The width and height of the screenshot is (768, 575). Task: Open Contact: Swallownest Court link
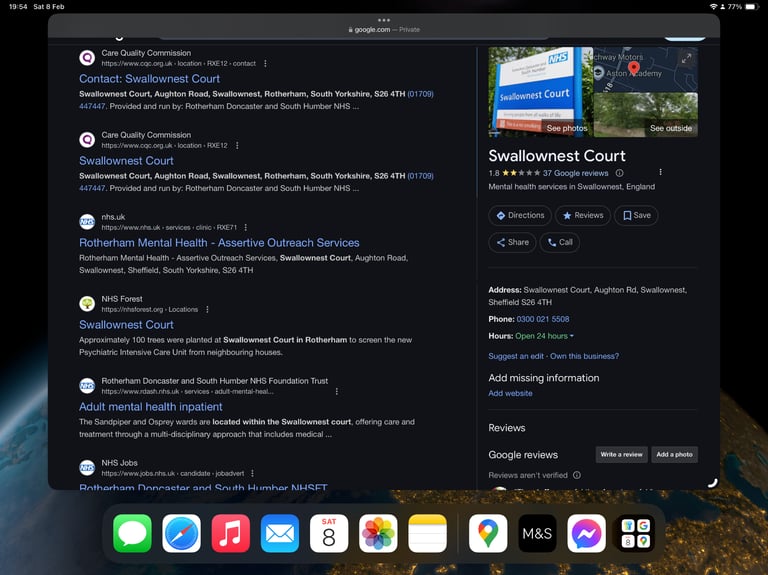[x=149, y=79]
